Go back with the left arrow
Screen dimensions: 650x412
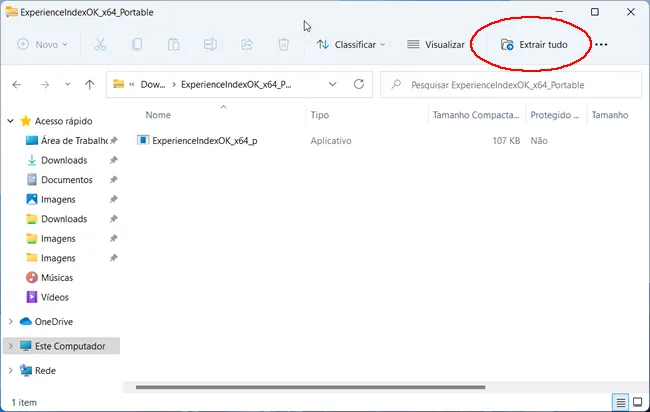point(17,85)
